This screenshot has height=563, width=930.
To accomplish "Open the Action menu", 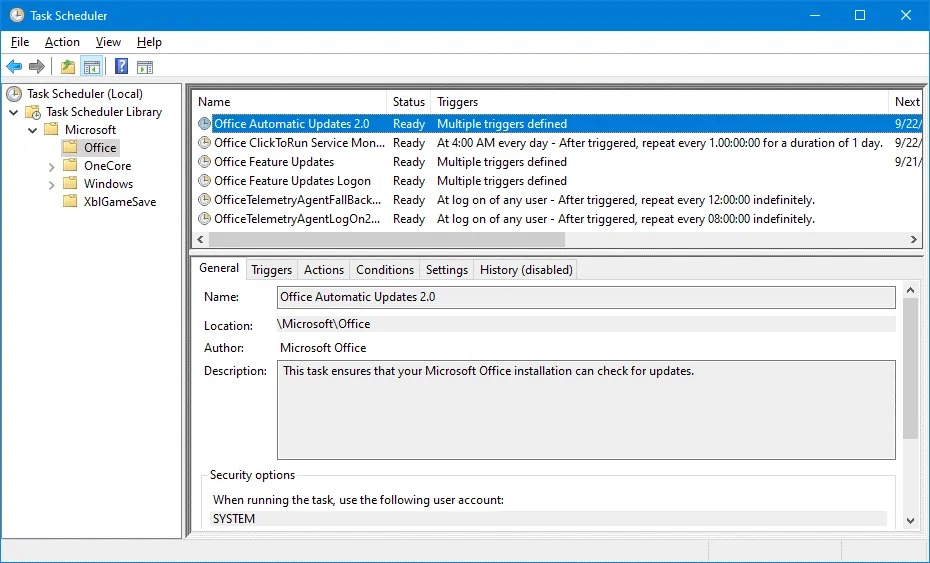I will (x=62, y=42).
